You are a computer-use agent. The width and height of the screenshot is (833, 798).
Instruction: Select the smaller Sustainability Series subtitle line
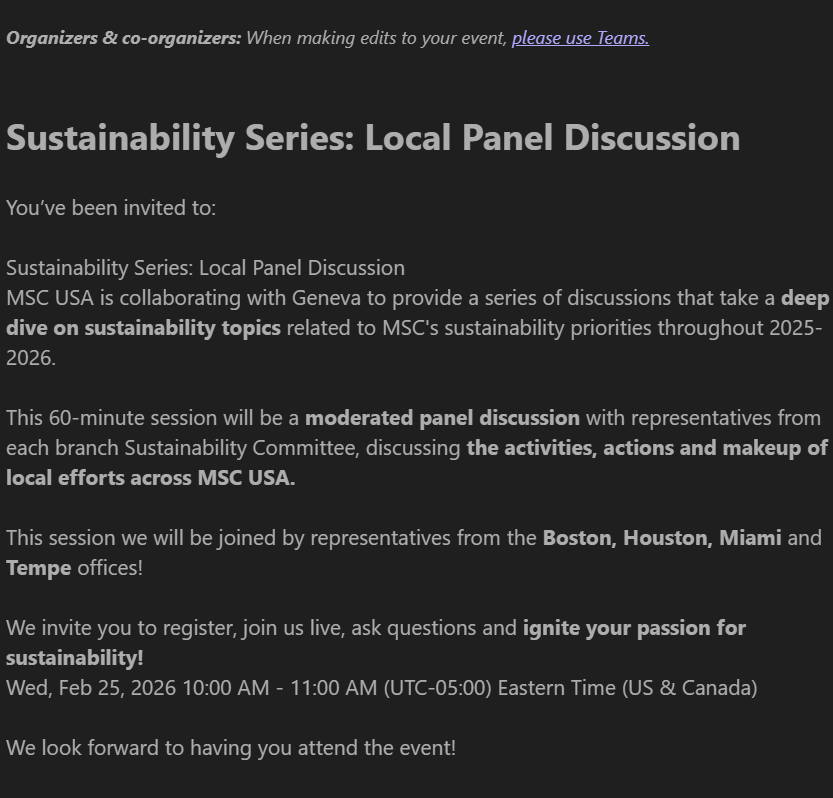[x=206, y=268]
